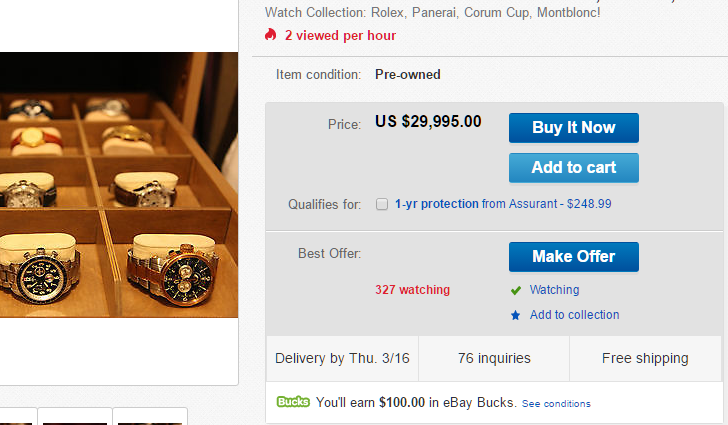The width and height of the screenshot is (728, 425).
Task: Click the Make Offer button
Action: [573, 257]
